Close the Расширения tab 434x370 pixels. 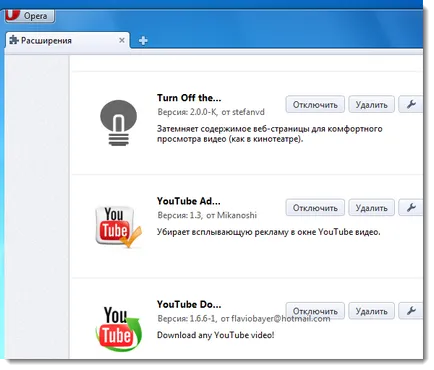(122, 40)
